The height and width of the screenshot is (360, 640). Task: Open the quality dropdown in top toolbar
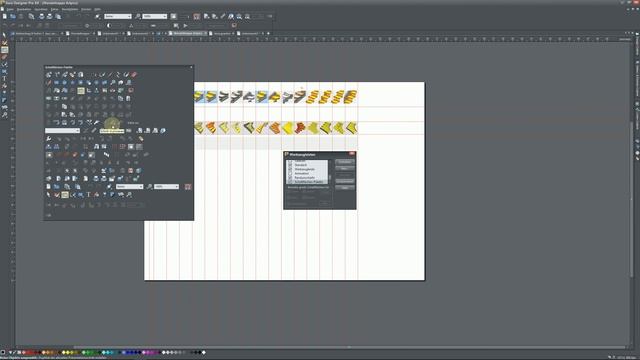click(118, 16)
